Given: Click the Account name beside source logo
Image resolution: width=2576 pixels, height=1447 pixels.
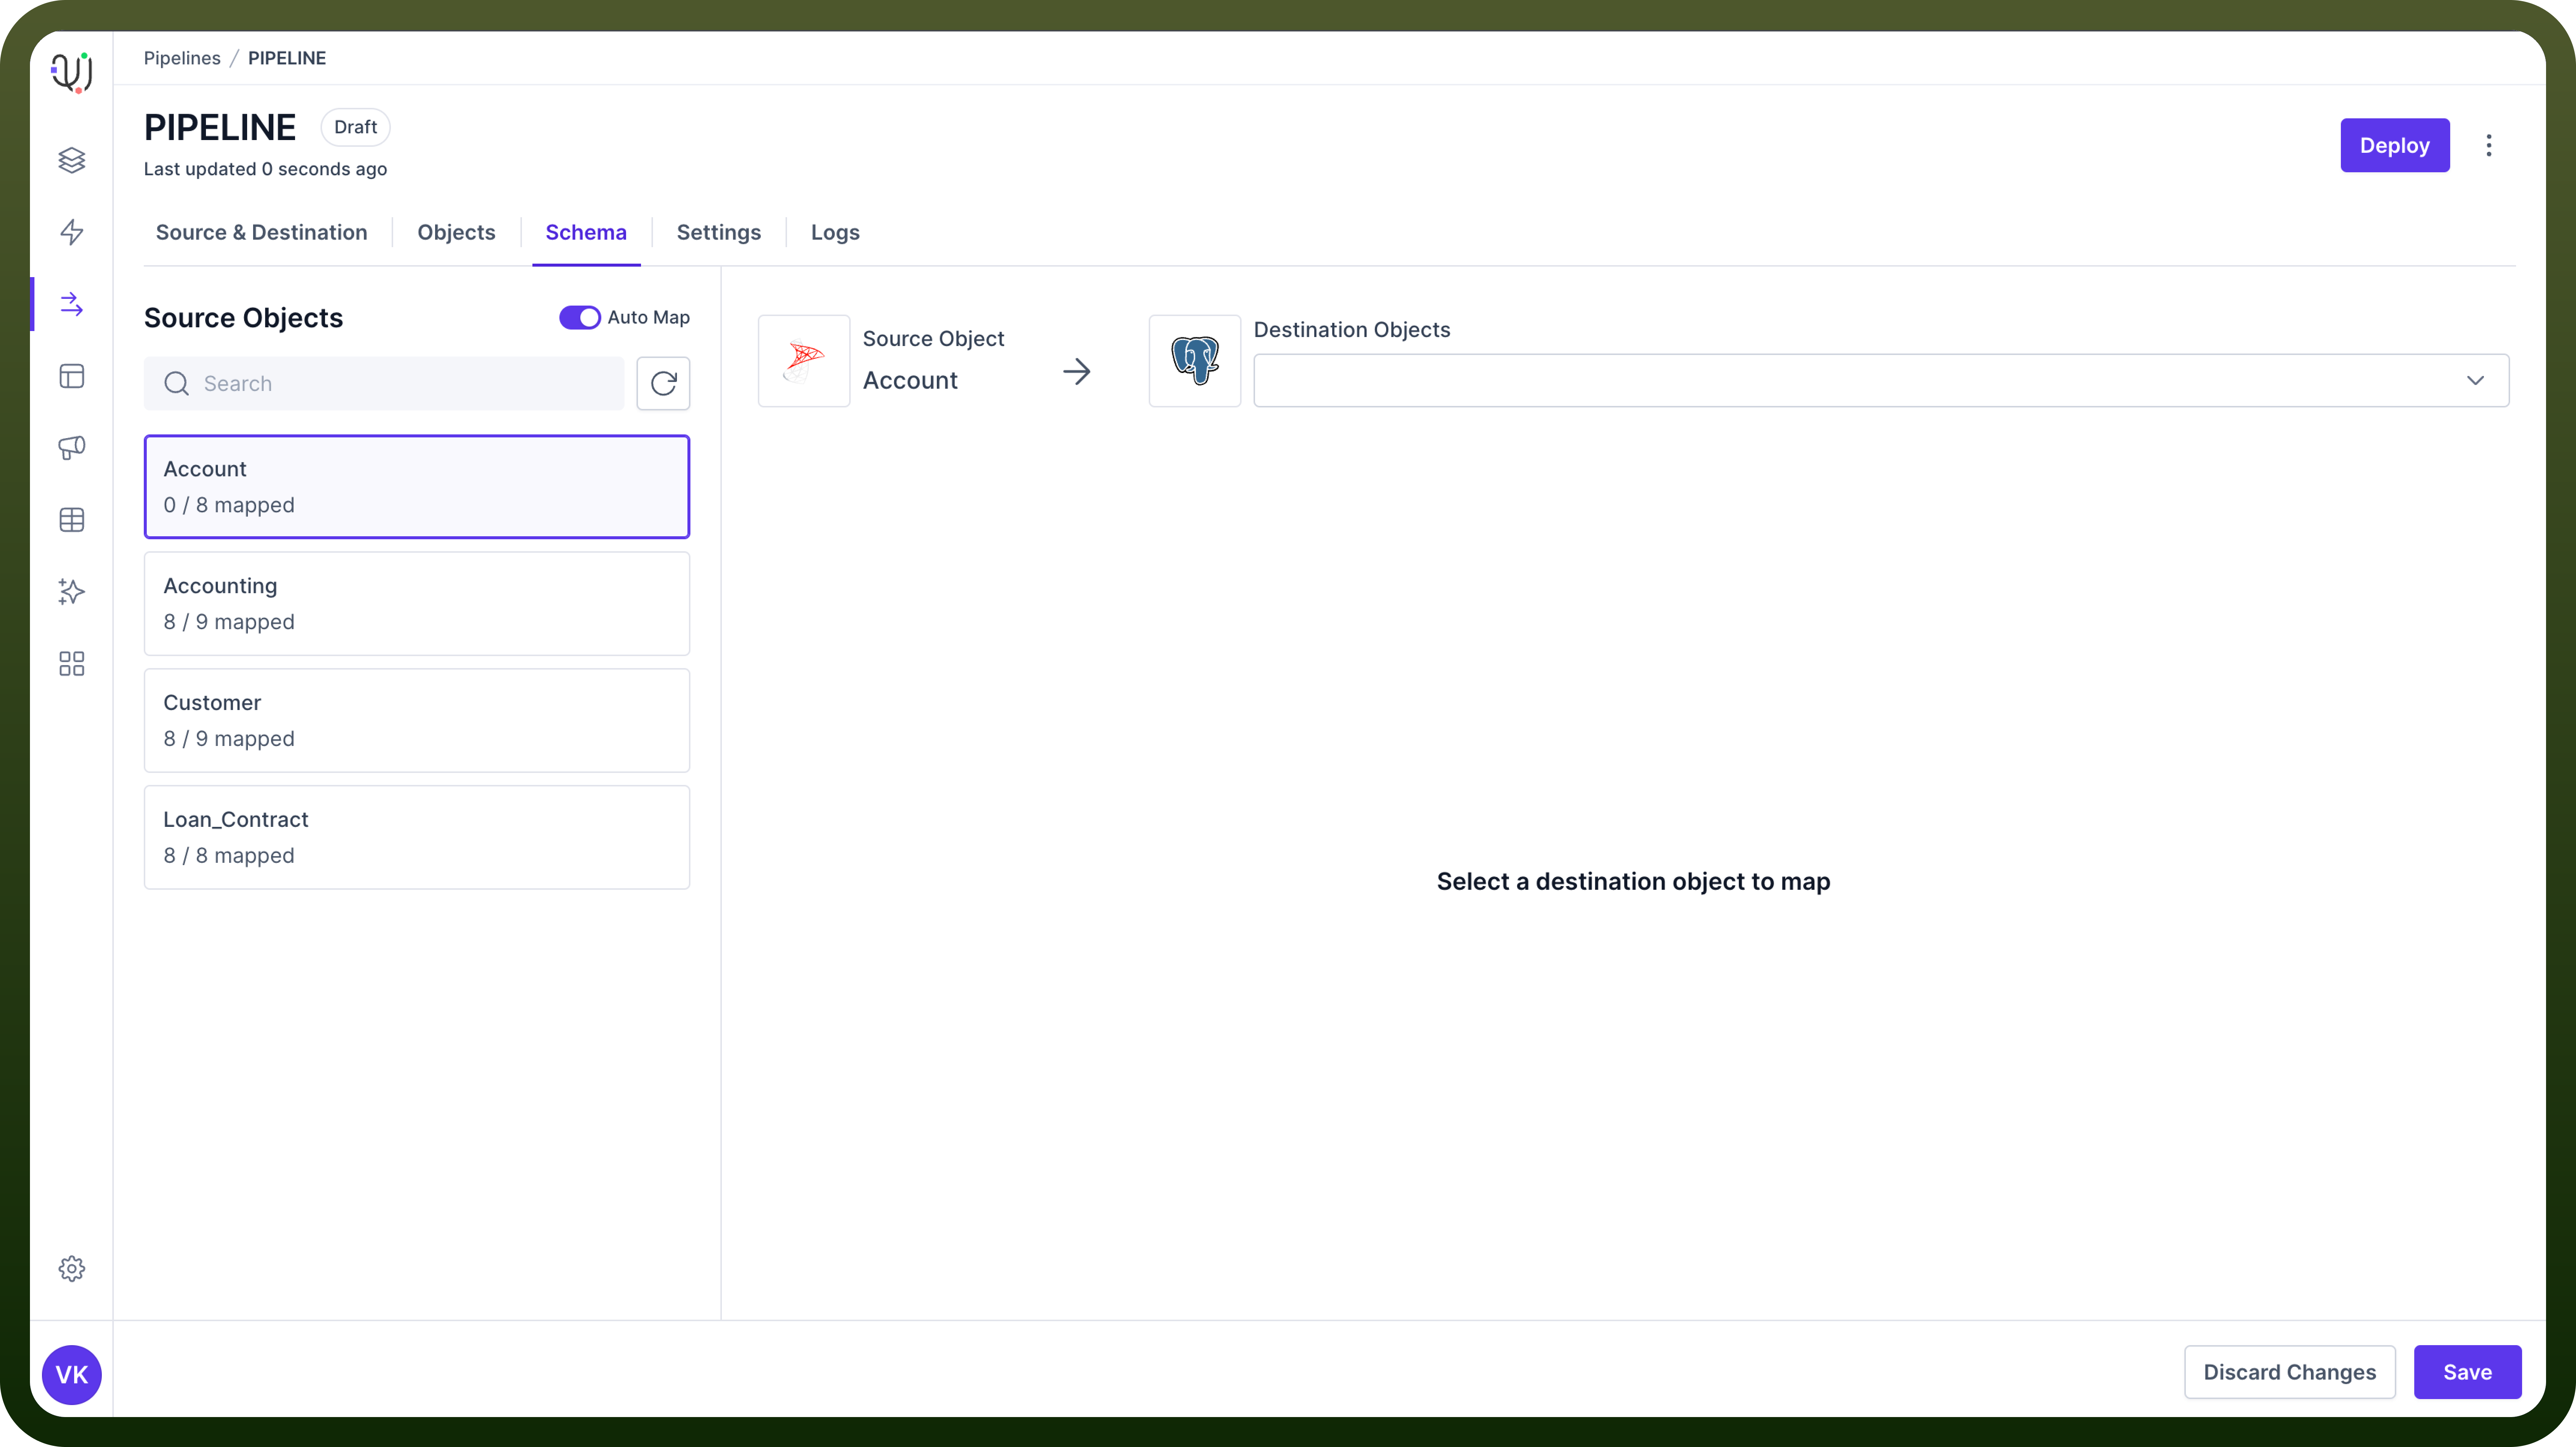Looking at the screenshot, I should click(x=910, y=381).
